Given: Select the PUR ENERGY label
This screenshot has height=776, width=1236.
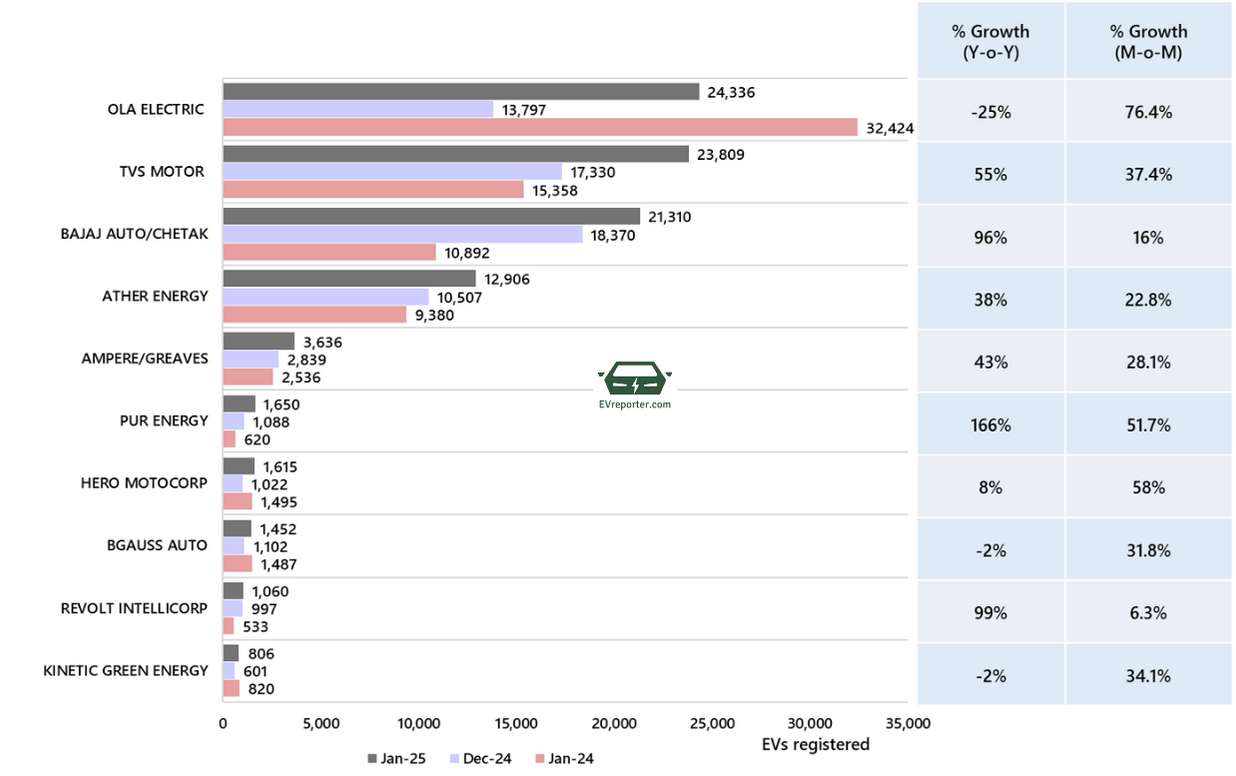Looking at the screenshot, I should [164, 420].
